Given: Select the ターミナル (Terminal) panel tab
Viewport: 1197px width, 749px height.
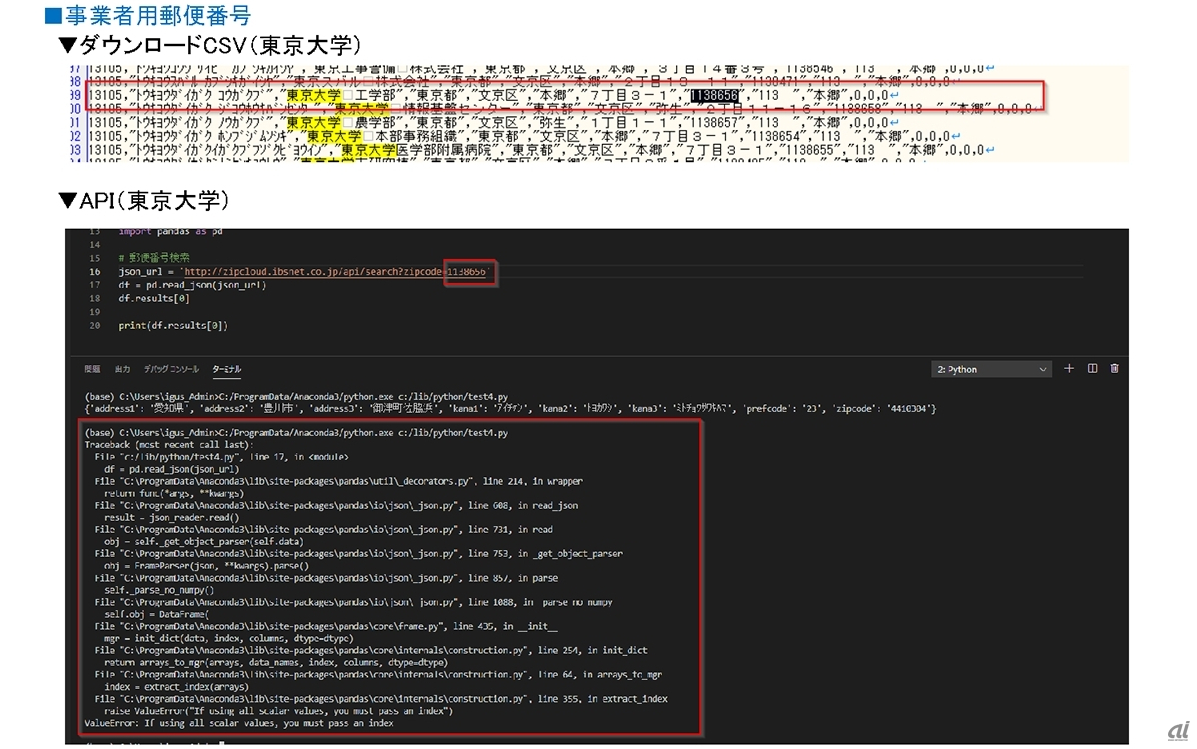Looking at the screenshot, I should click(227, 369).
